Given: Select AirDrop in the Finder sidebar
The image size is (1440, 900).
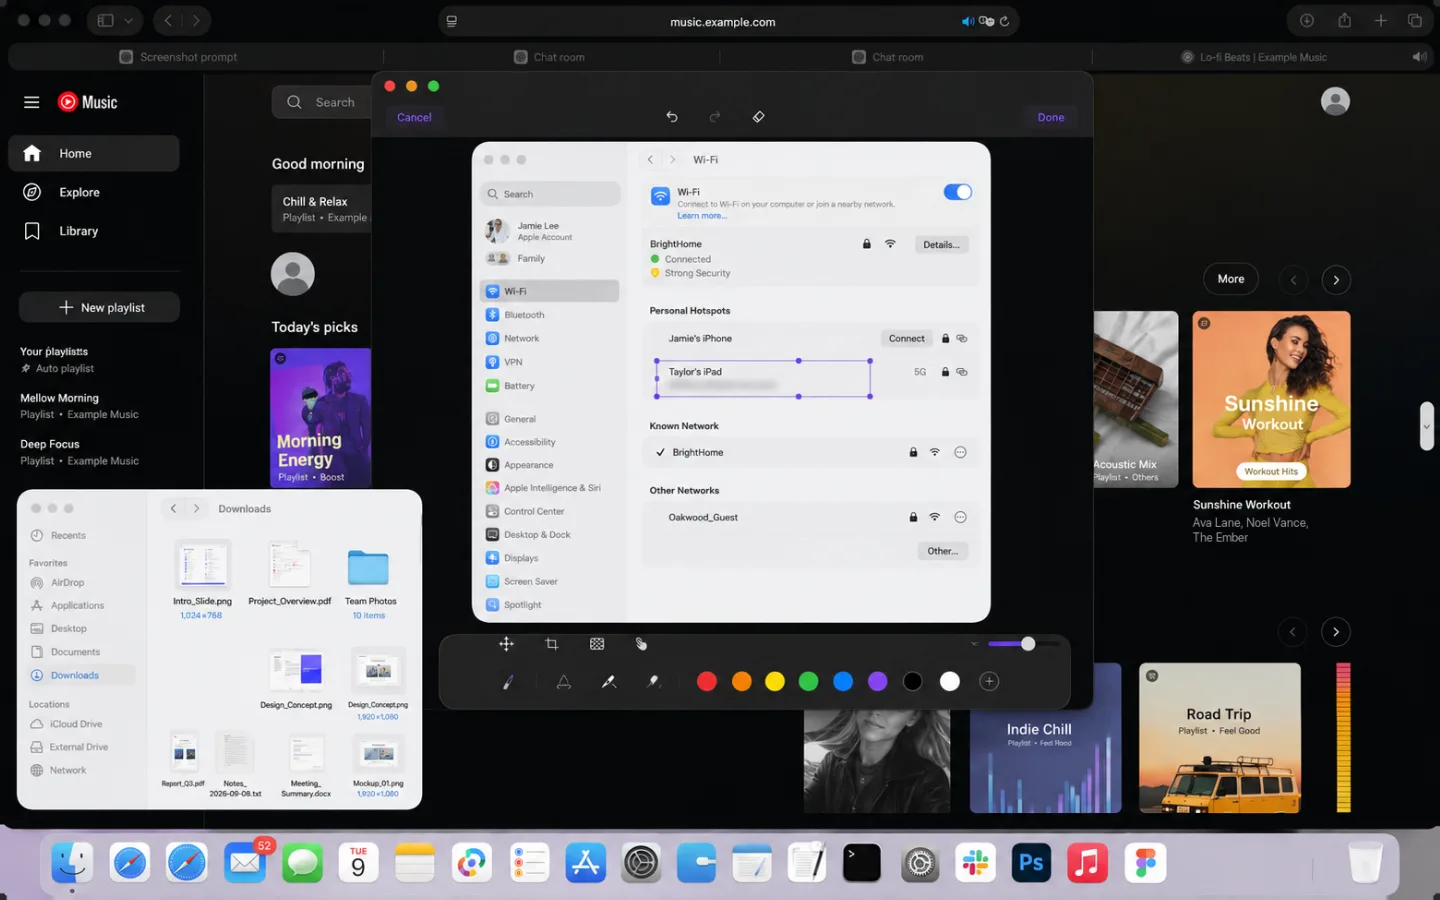Looking at the screenshot, I should point(81,582).
